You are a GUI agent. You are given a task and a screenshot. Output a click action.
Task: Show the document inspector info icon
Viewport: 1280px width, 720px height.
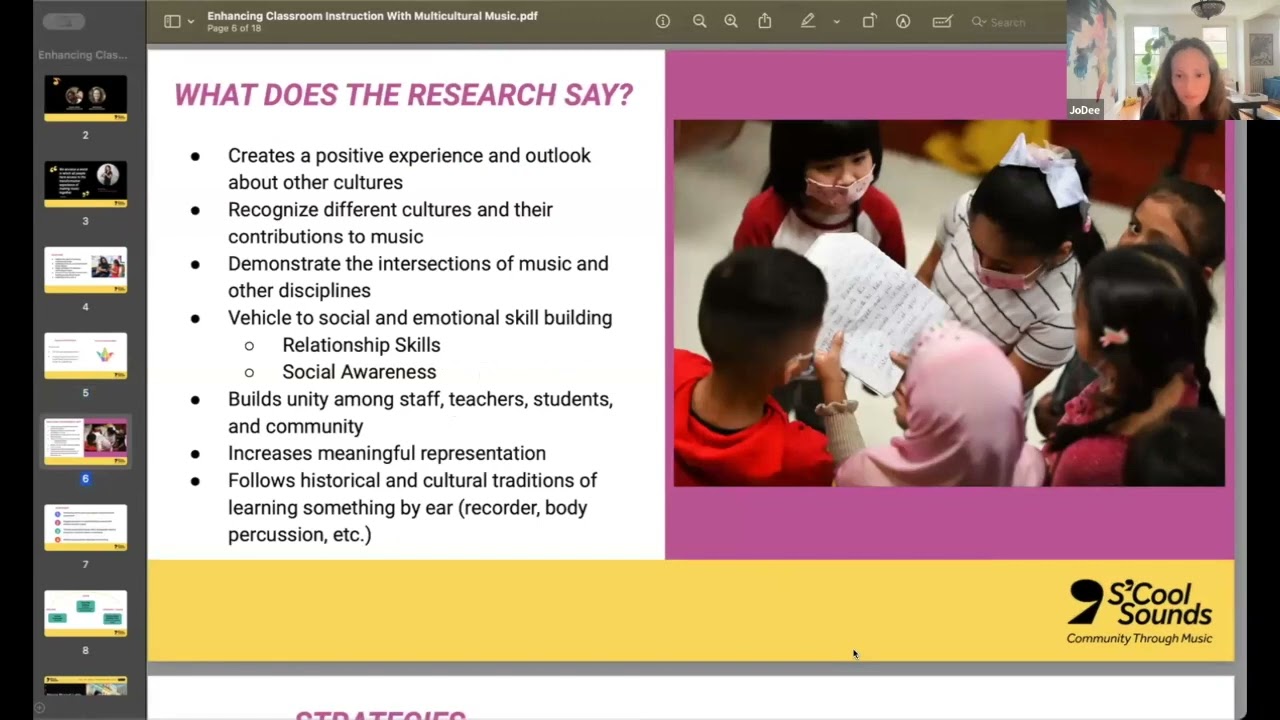pos(663,21)
